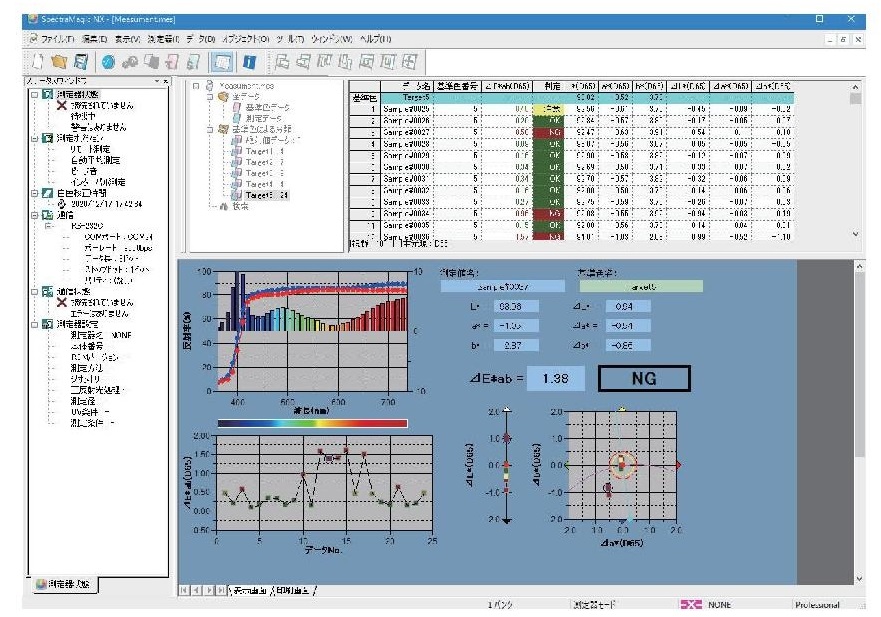The image size is (881, 617).
Task: Collapse the 測定器状態 tree node
Action: 32,93
